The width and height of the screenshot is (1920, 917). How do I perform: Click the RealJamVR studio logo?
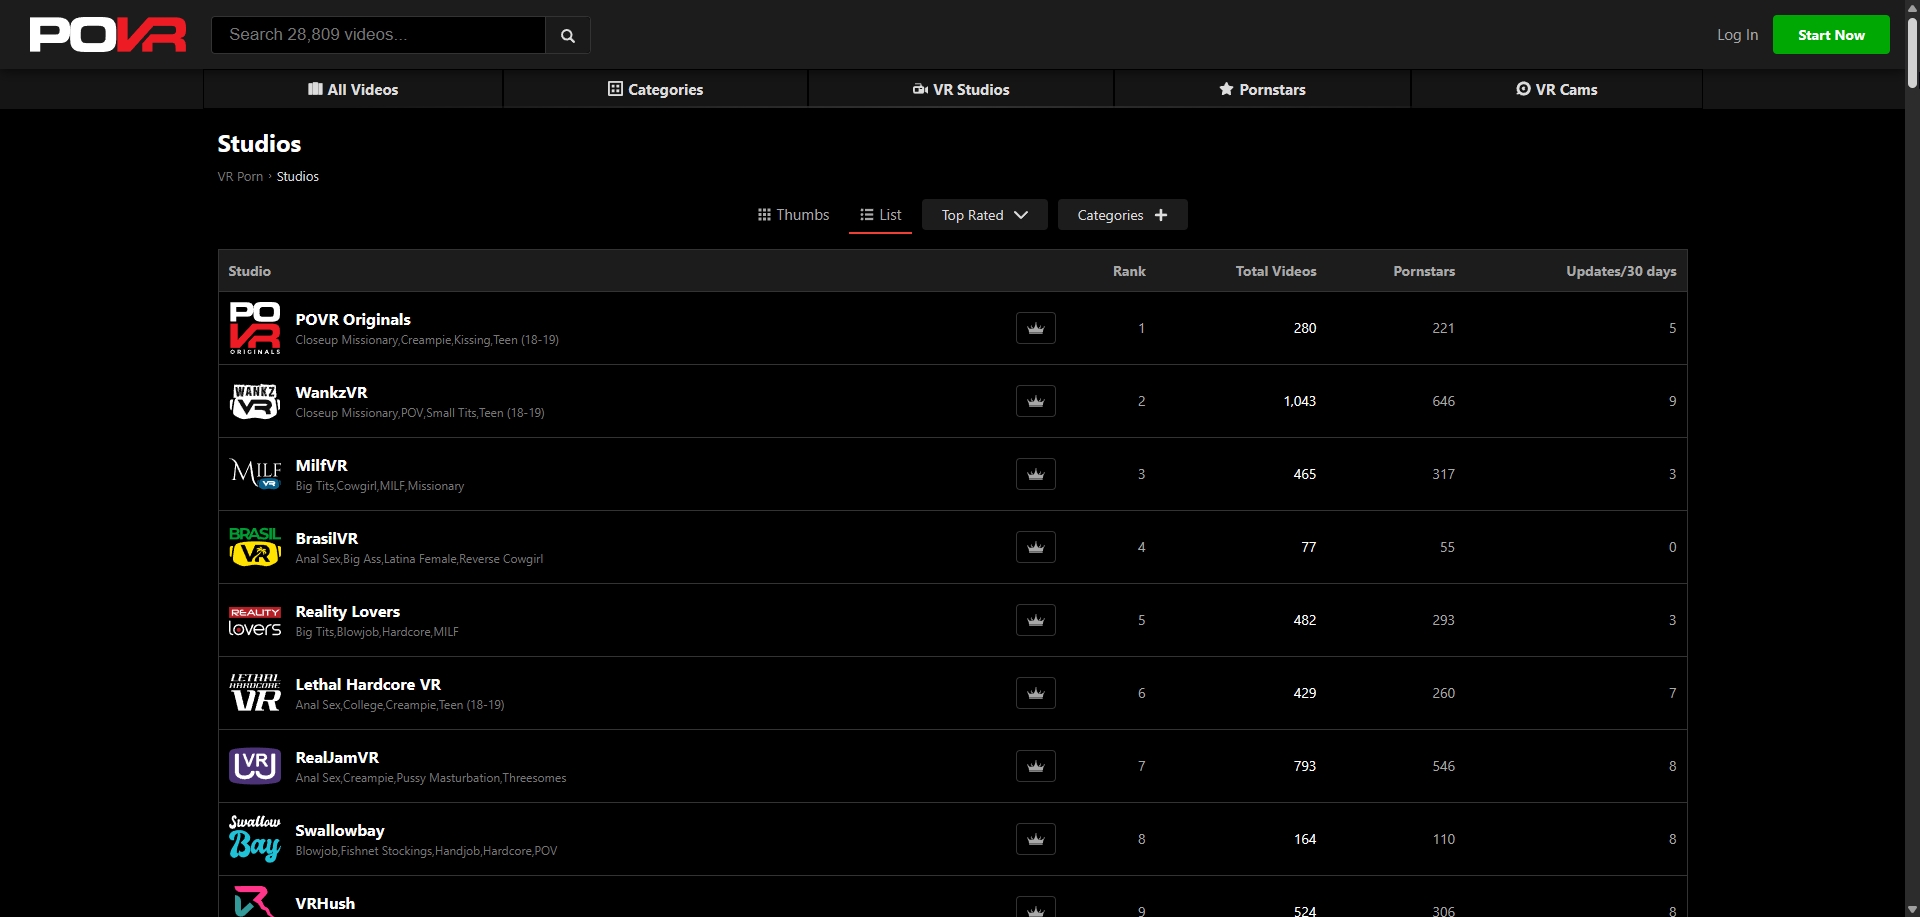pos(255,766)
